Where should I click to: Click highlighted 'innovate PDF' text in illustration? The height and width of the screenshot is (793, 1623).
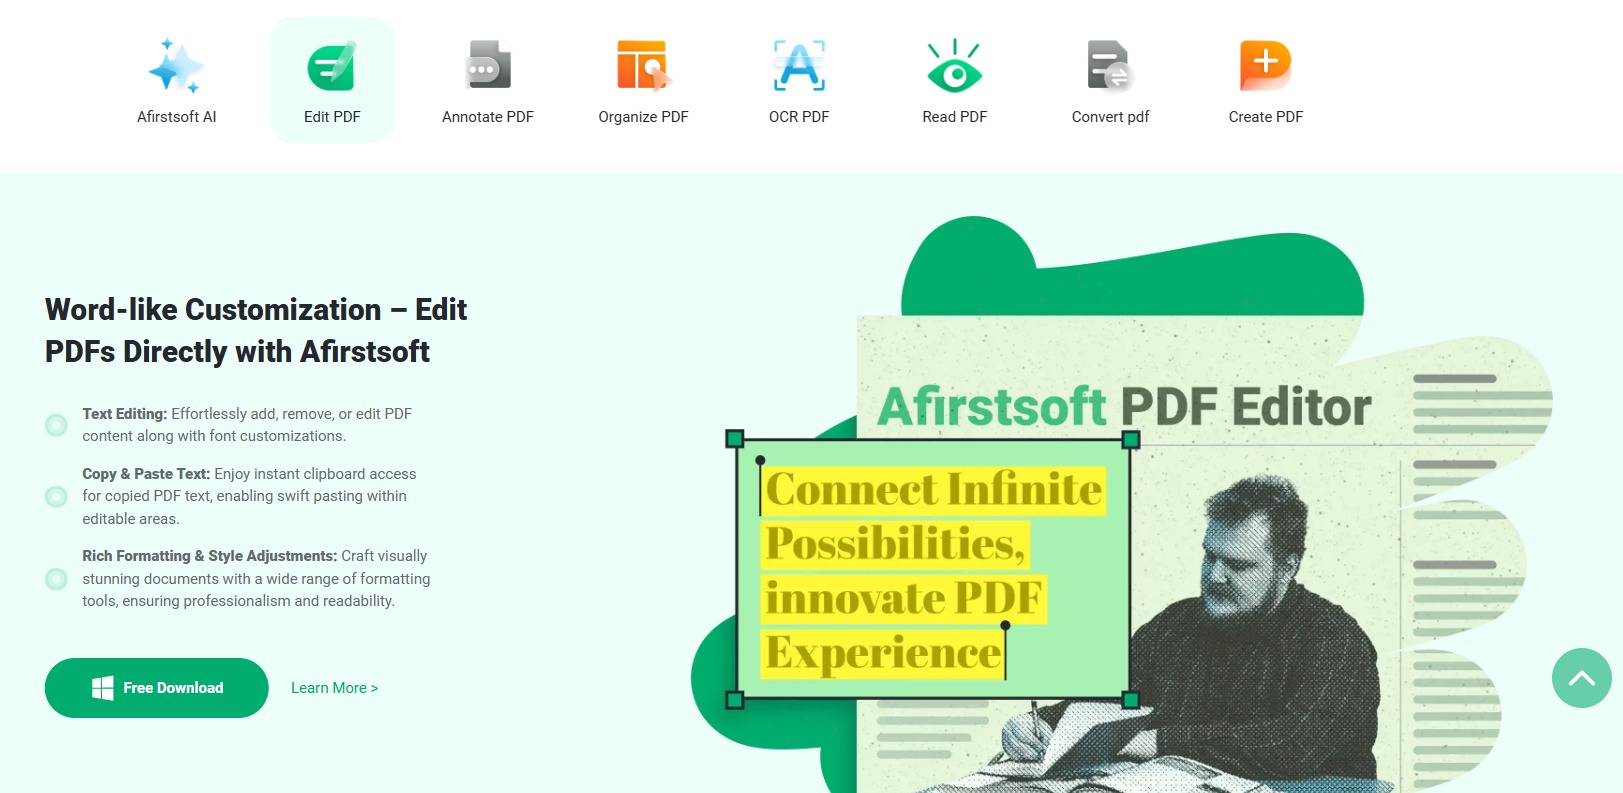coord(904,599)
